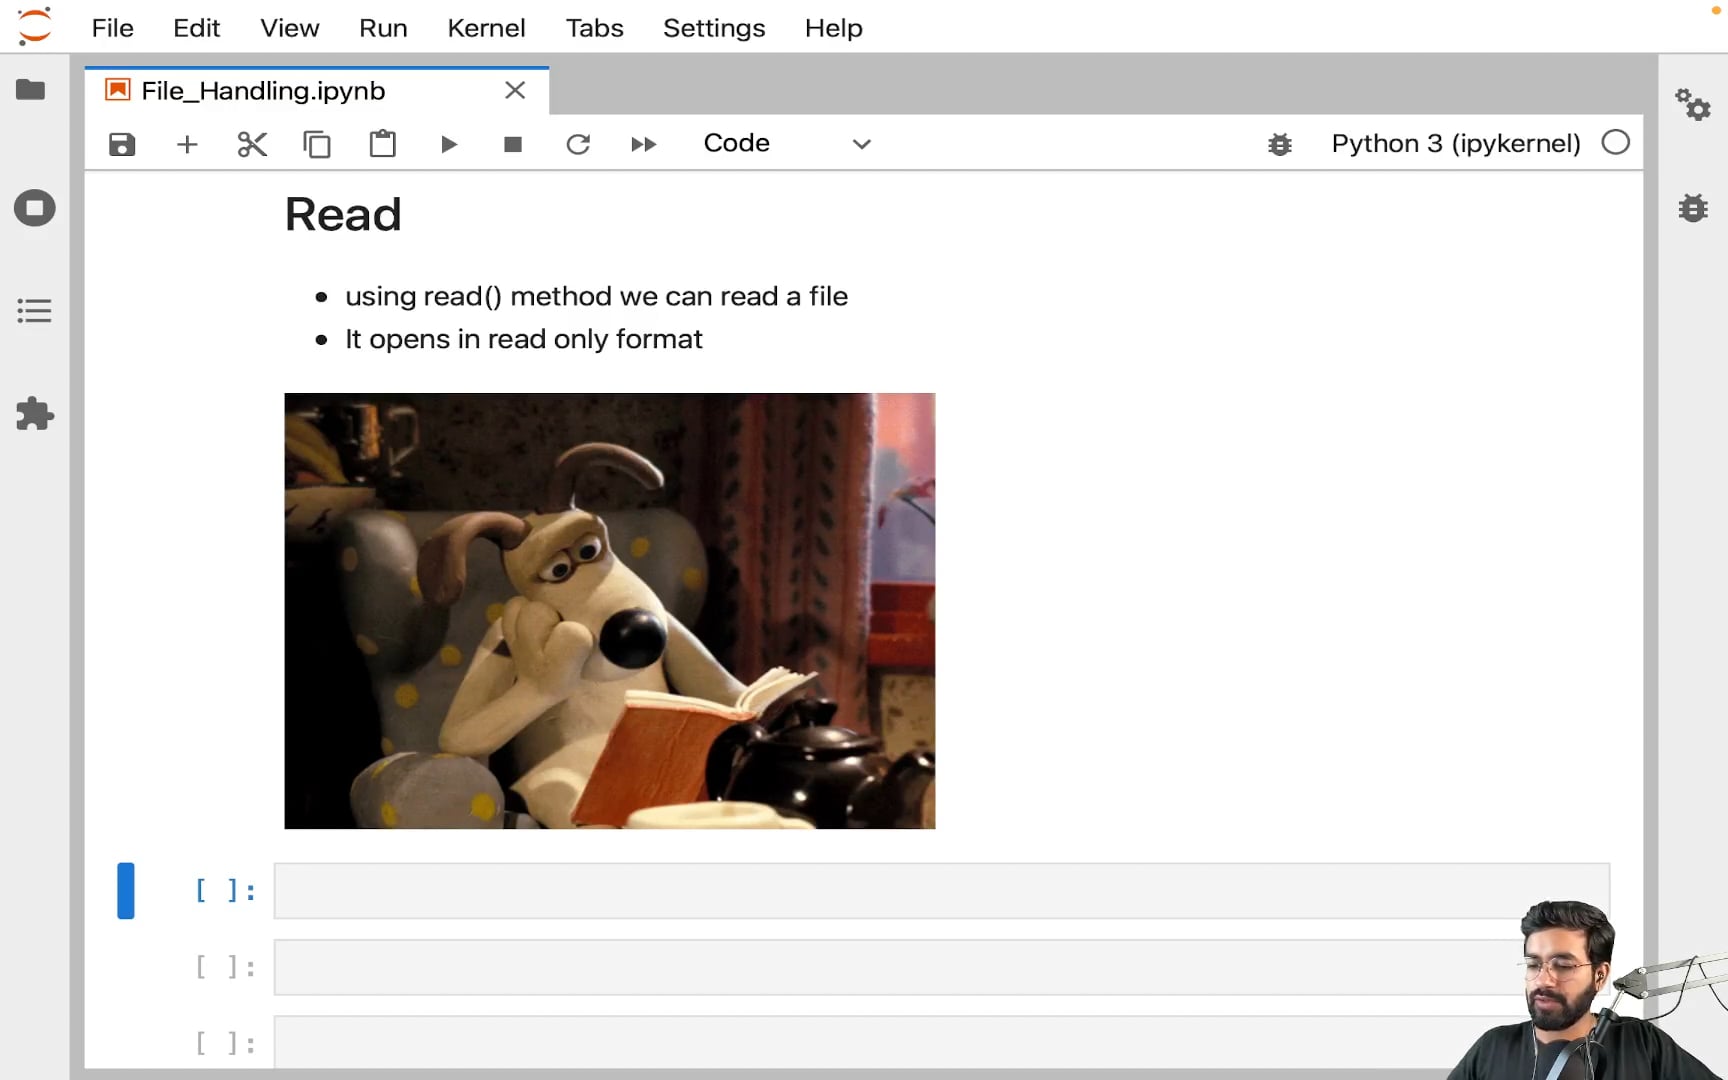Interrupt the kernel with the stop button
The image size is (1728, 1080).
513,144
